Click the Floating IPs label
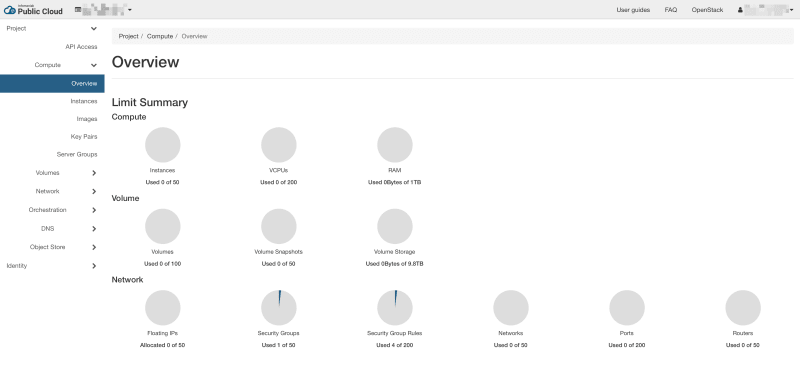 [162, 333]
